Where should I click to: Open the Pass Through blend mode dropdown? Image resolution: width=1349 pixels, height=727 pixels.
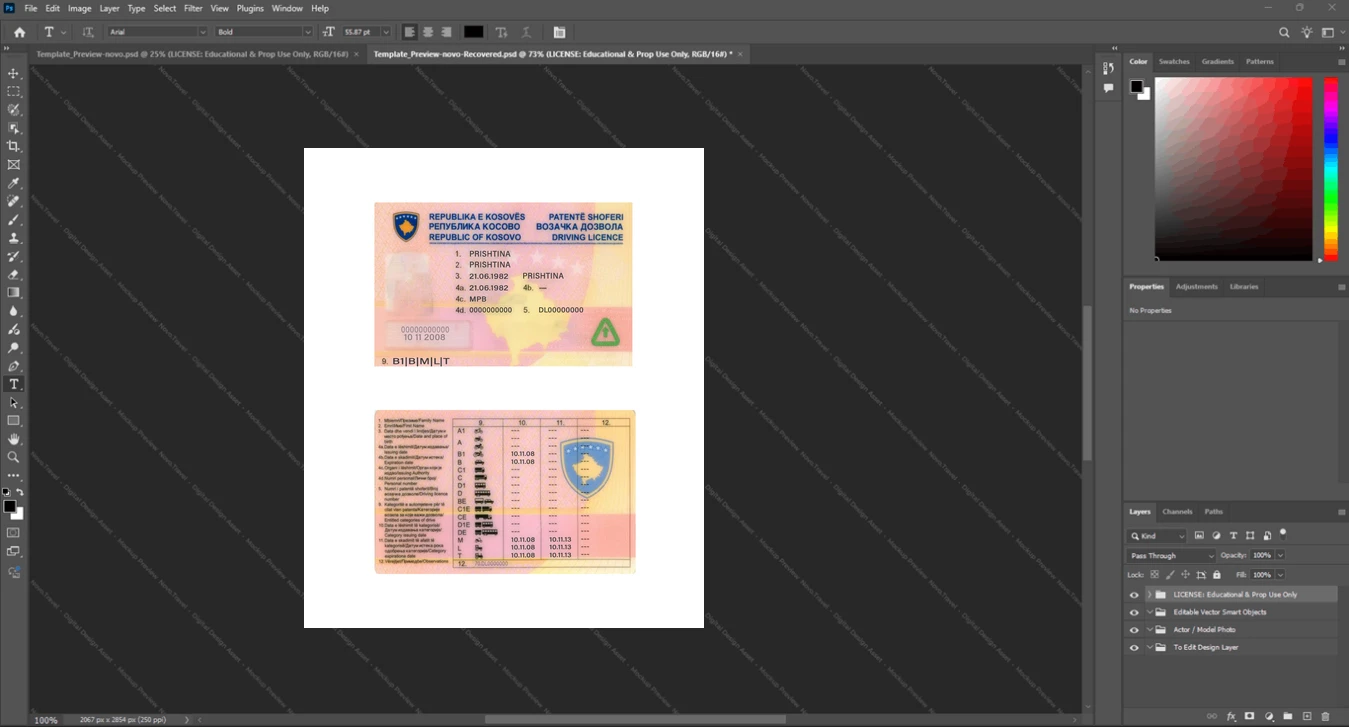[x=1171, y=555]
